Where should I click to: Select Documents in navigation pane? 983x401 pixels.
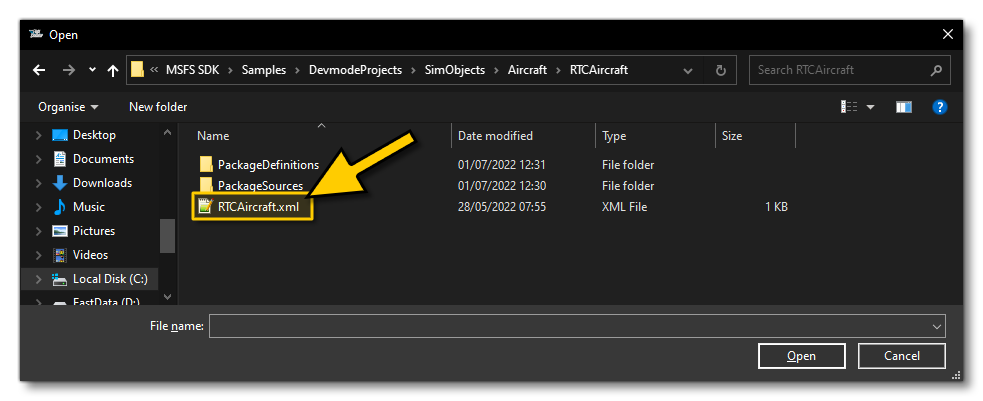tap(103, 159)
